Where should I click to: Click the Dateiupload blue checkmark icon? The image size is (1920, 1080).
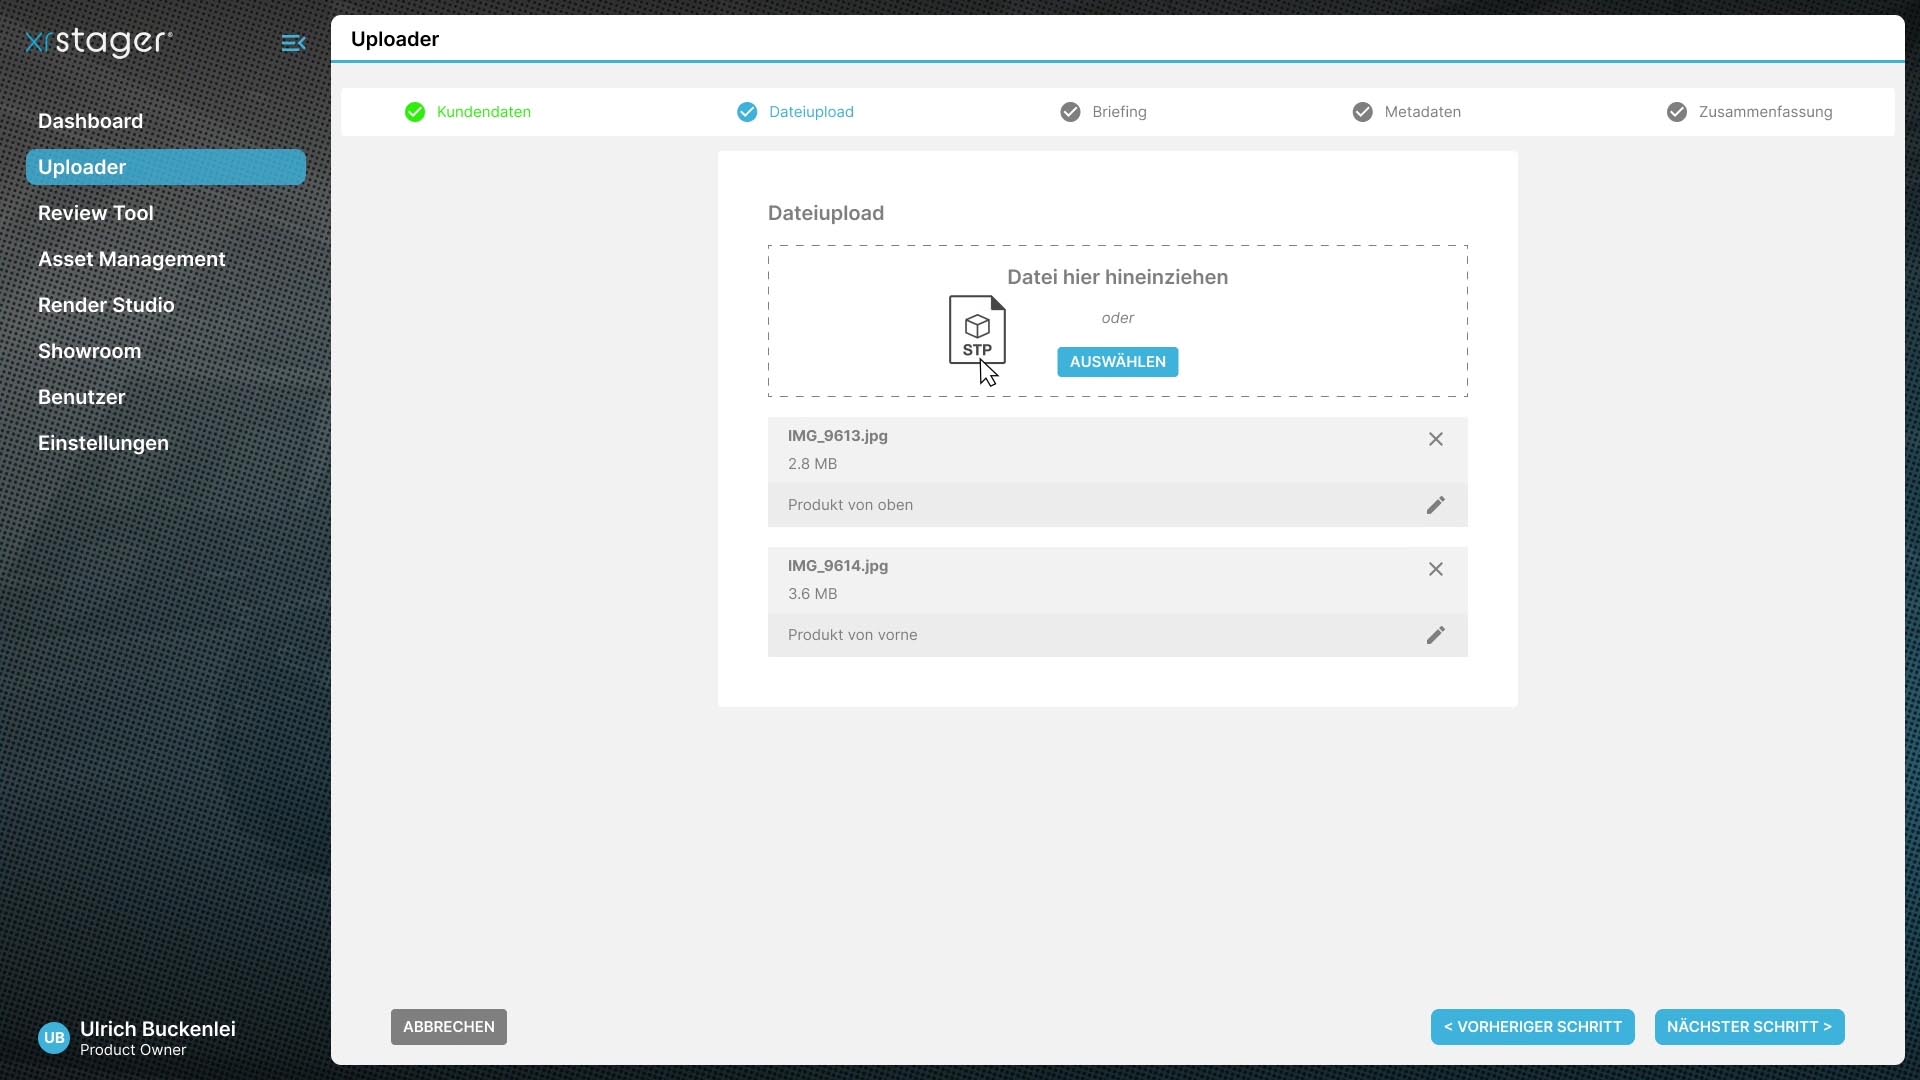click(747, 112)
